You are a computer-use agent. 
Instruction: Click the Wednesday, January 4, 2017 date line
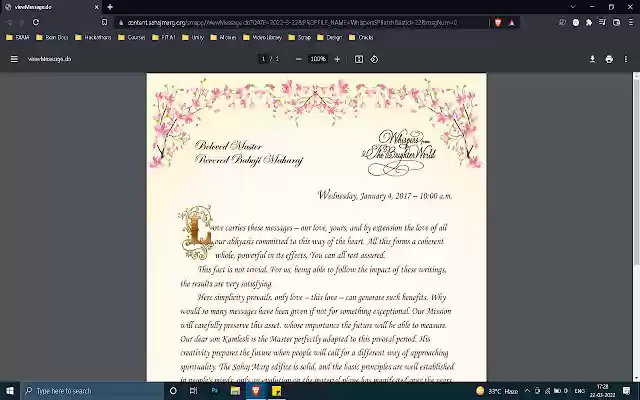click(385, 195)
